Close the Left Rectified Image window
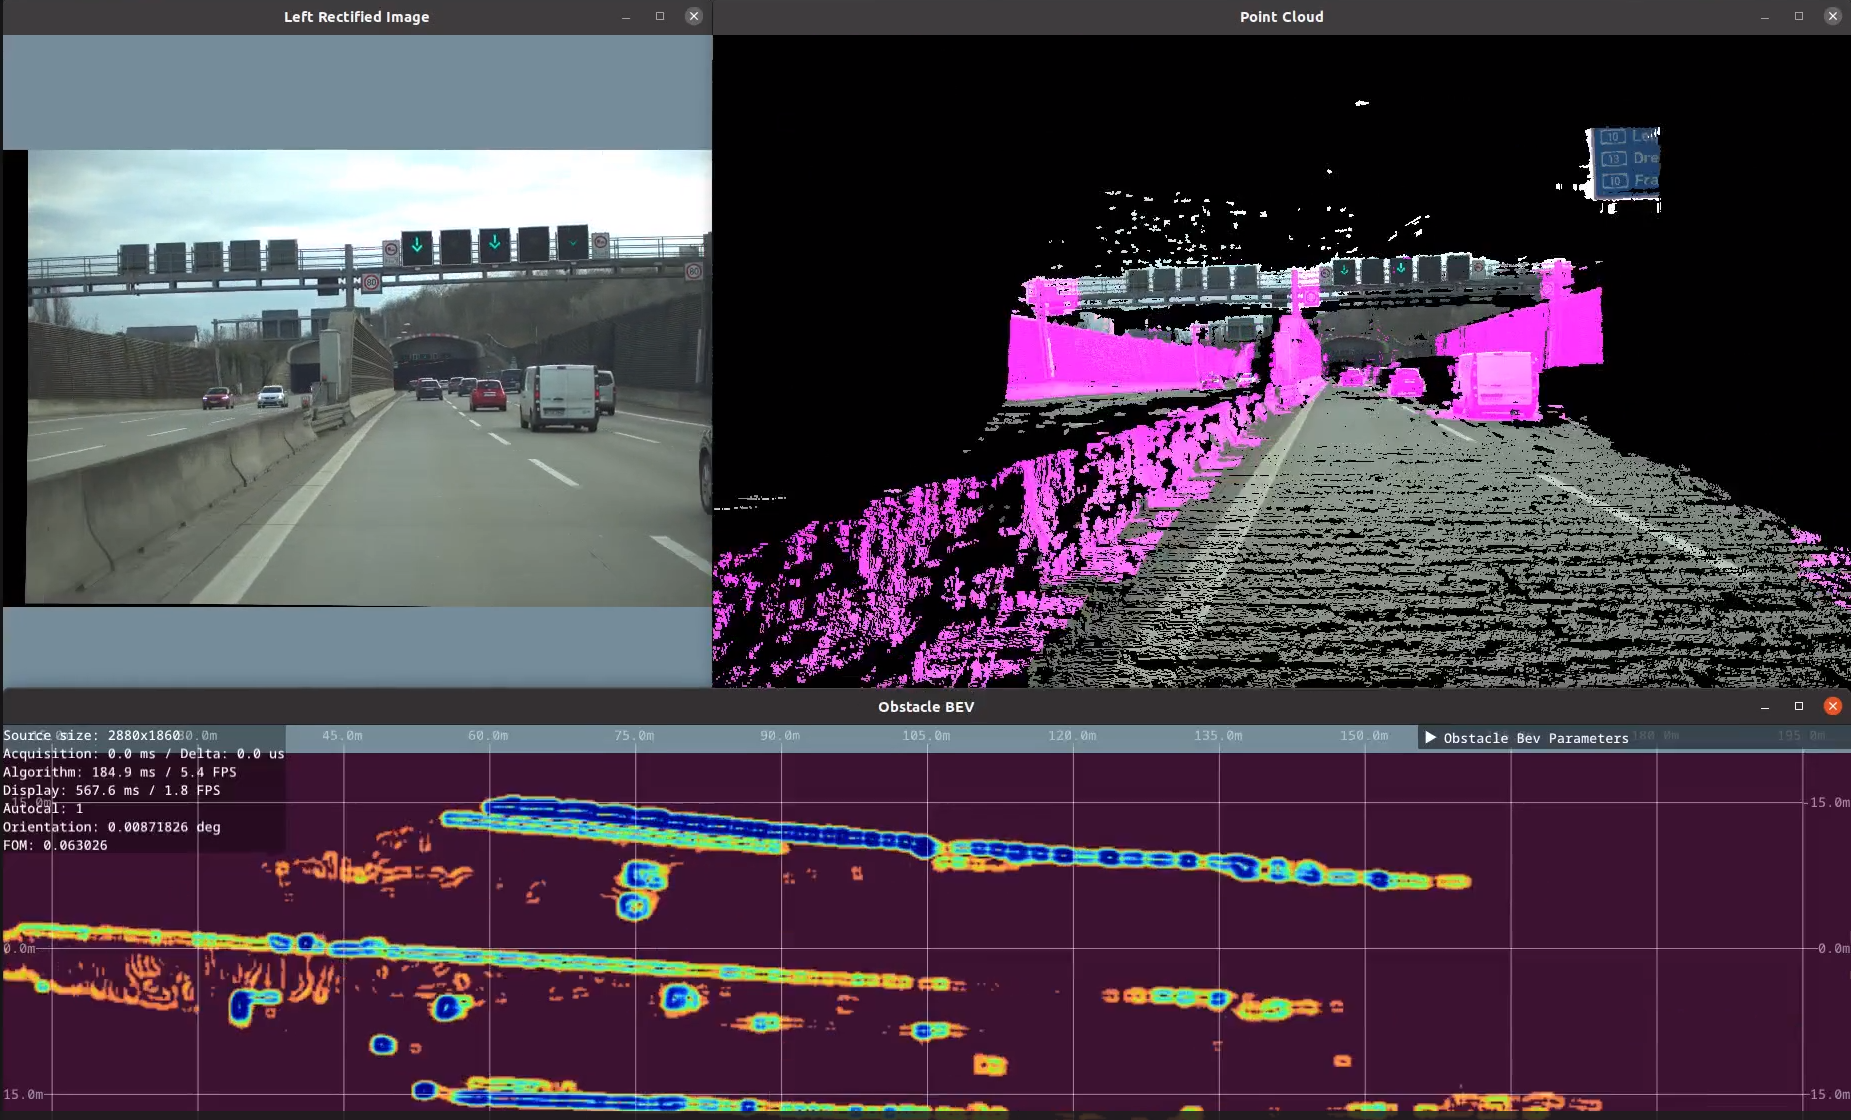 tap(694, 16)
